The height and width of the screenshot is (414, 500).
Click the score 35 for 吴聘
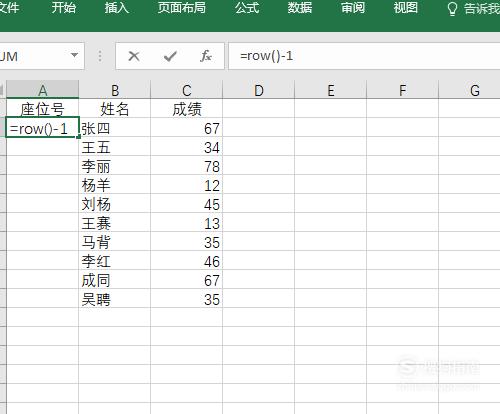click(x=187, y=298)
